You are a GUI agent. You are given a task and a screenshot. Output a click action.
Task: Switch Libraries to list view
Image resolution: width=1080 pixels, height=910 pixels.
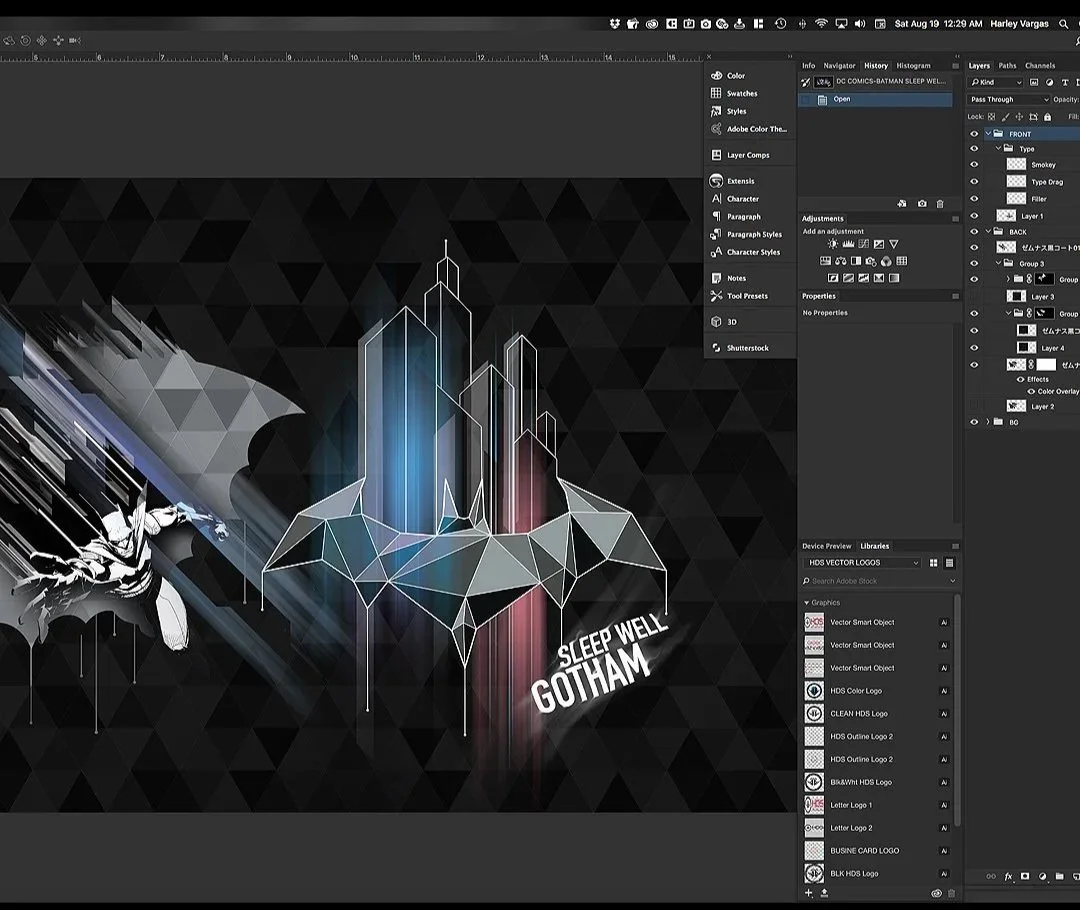click(949, 563)
